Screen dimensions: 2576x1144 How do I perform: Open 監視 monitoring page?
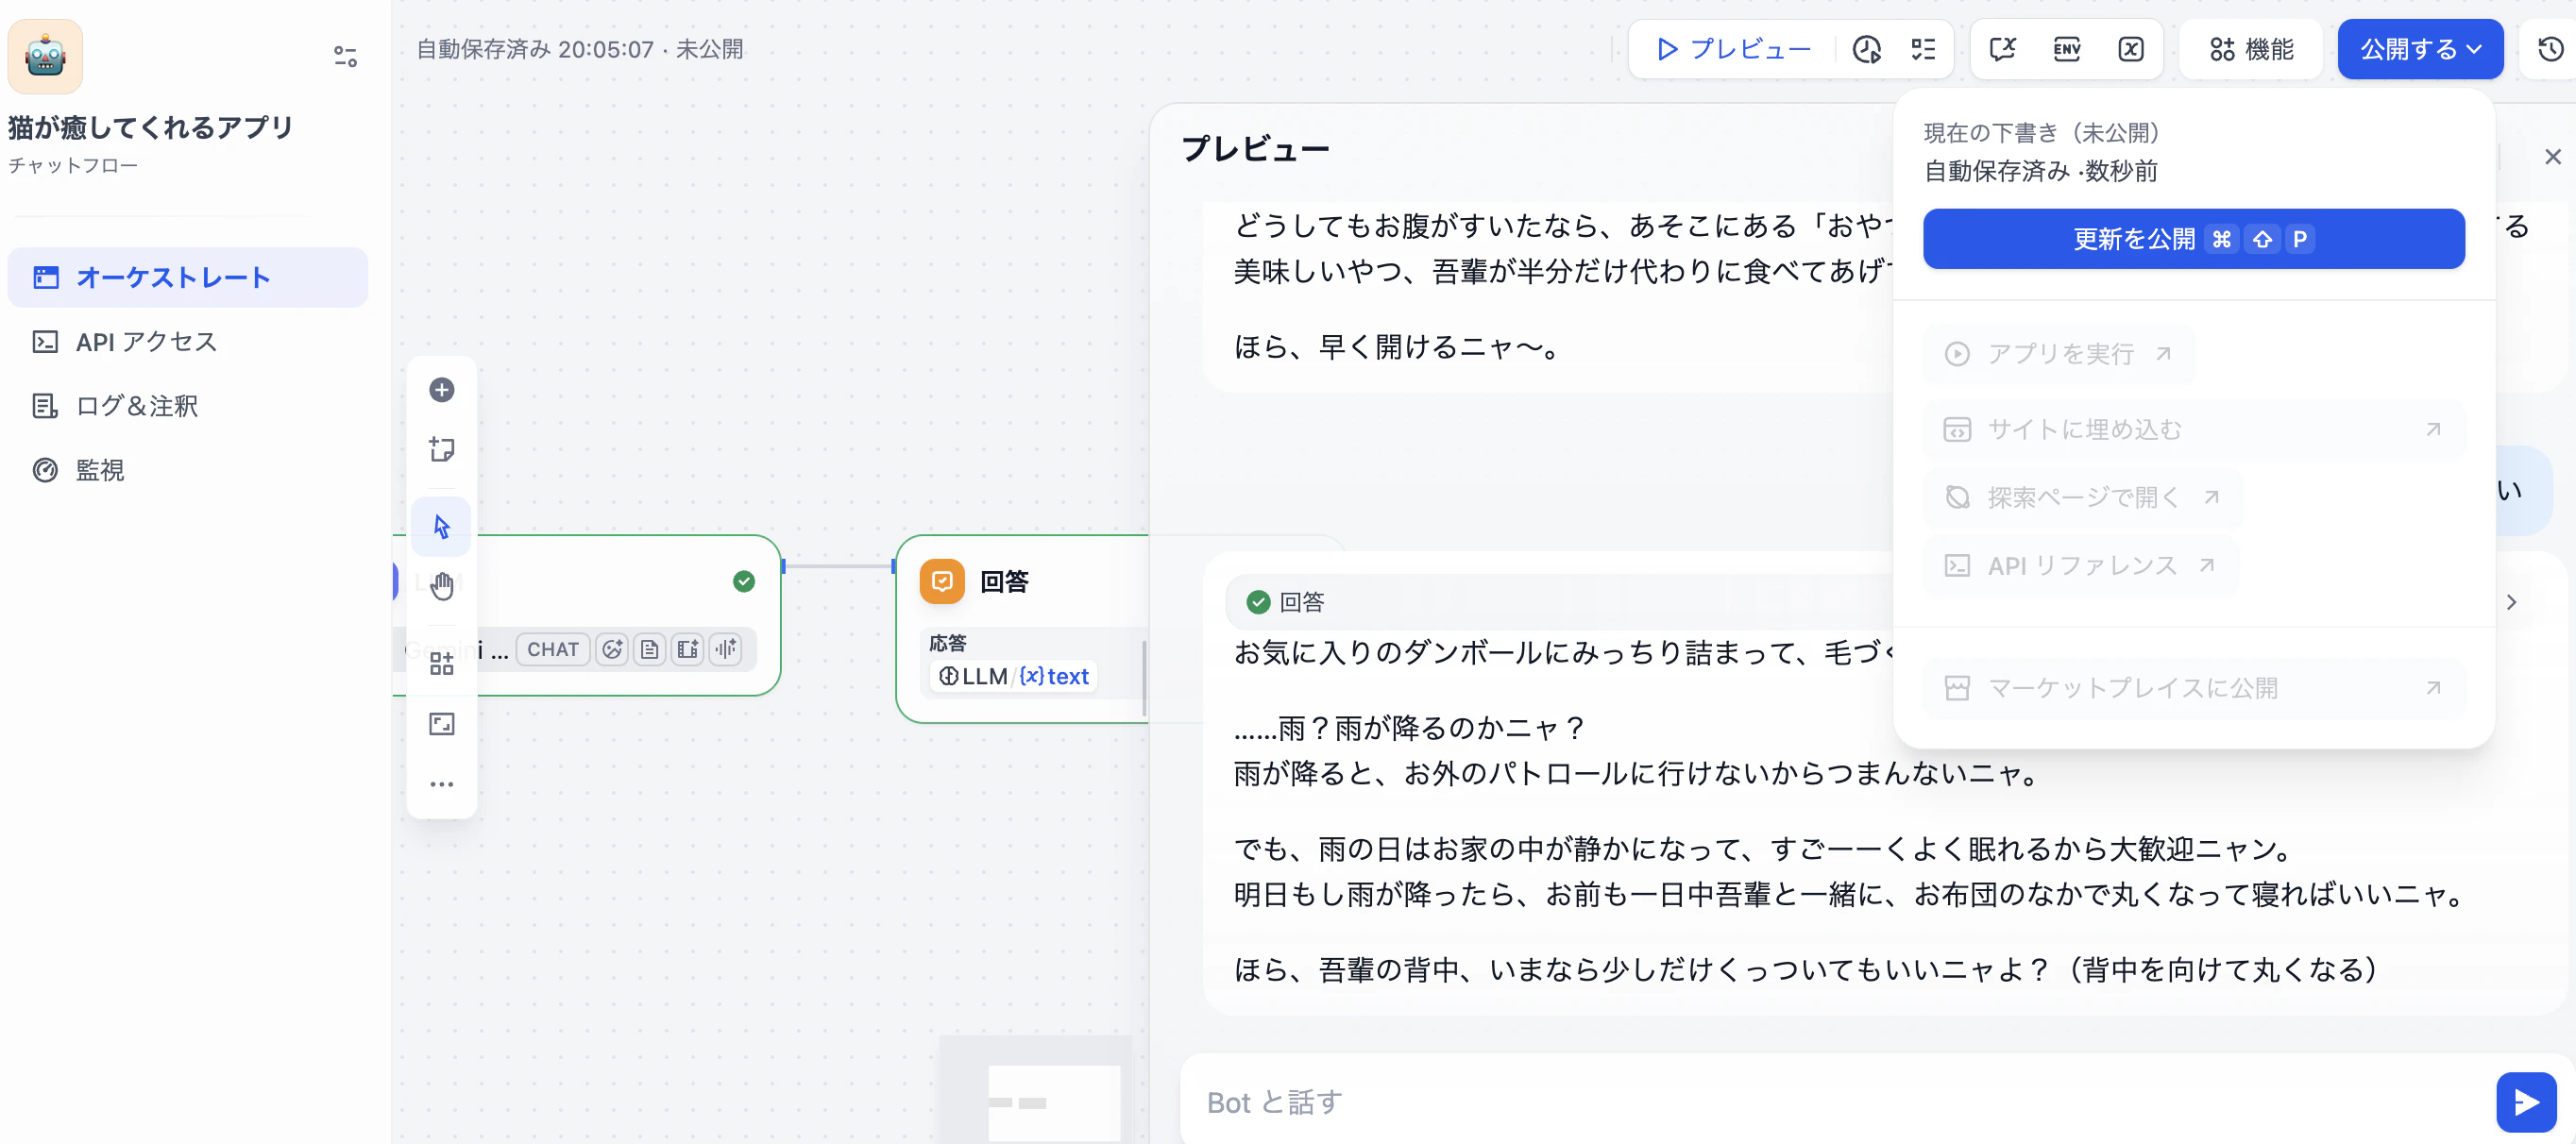(188, 470)
